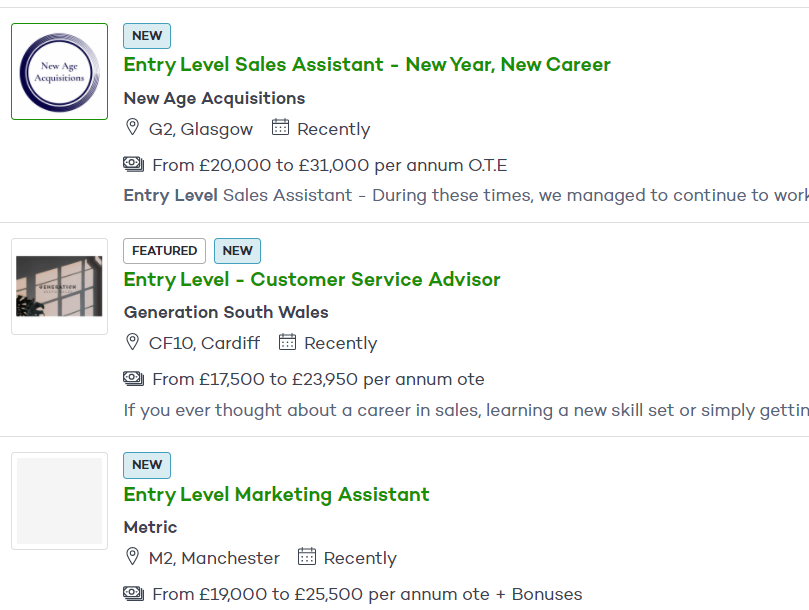Click the calendar icon in the Generation South Wales listing

click(287, 342)
